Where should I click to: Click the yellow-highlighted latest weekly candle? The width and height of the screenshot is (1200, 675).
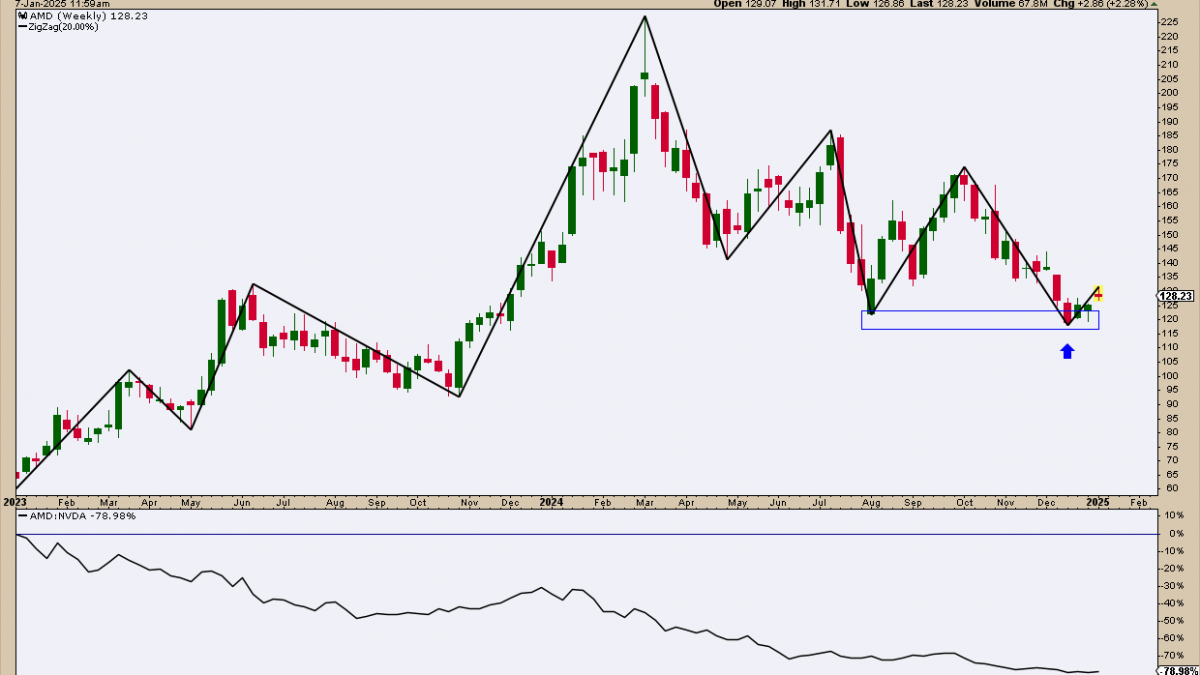(x=1098, y=294)
